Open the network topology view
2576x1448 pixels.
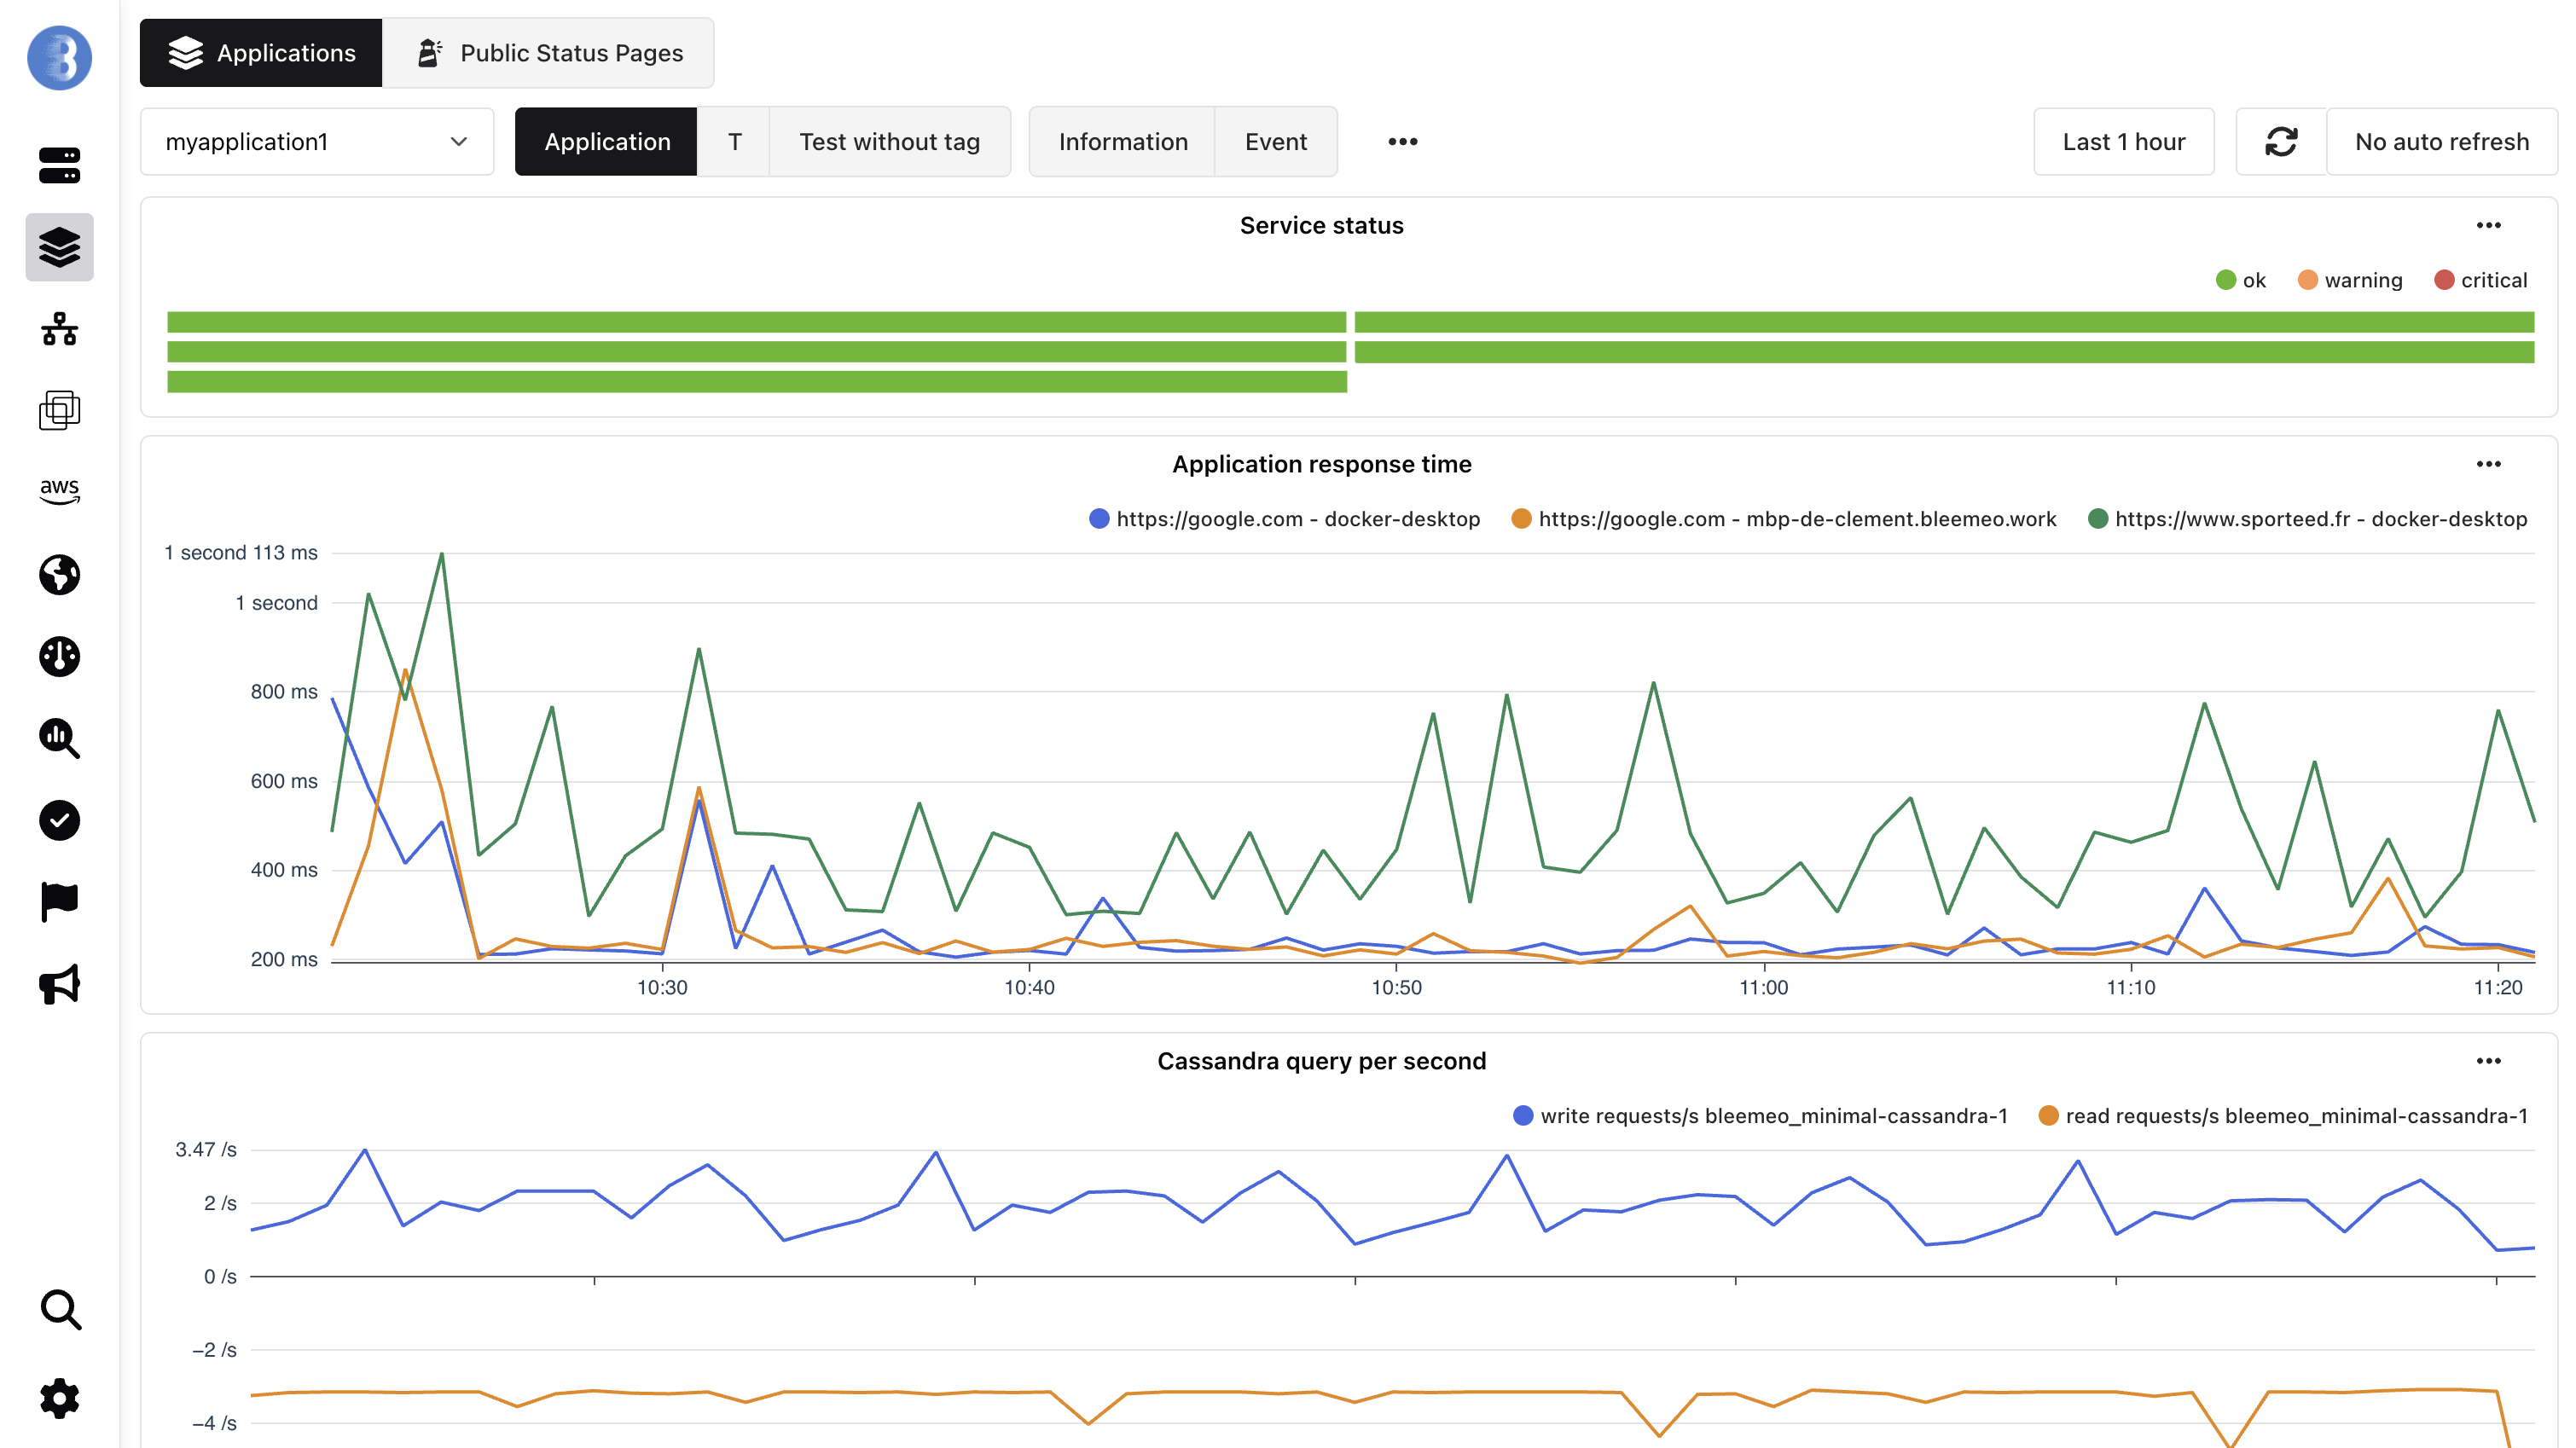(59, 329)
